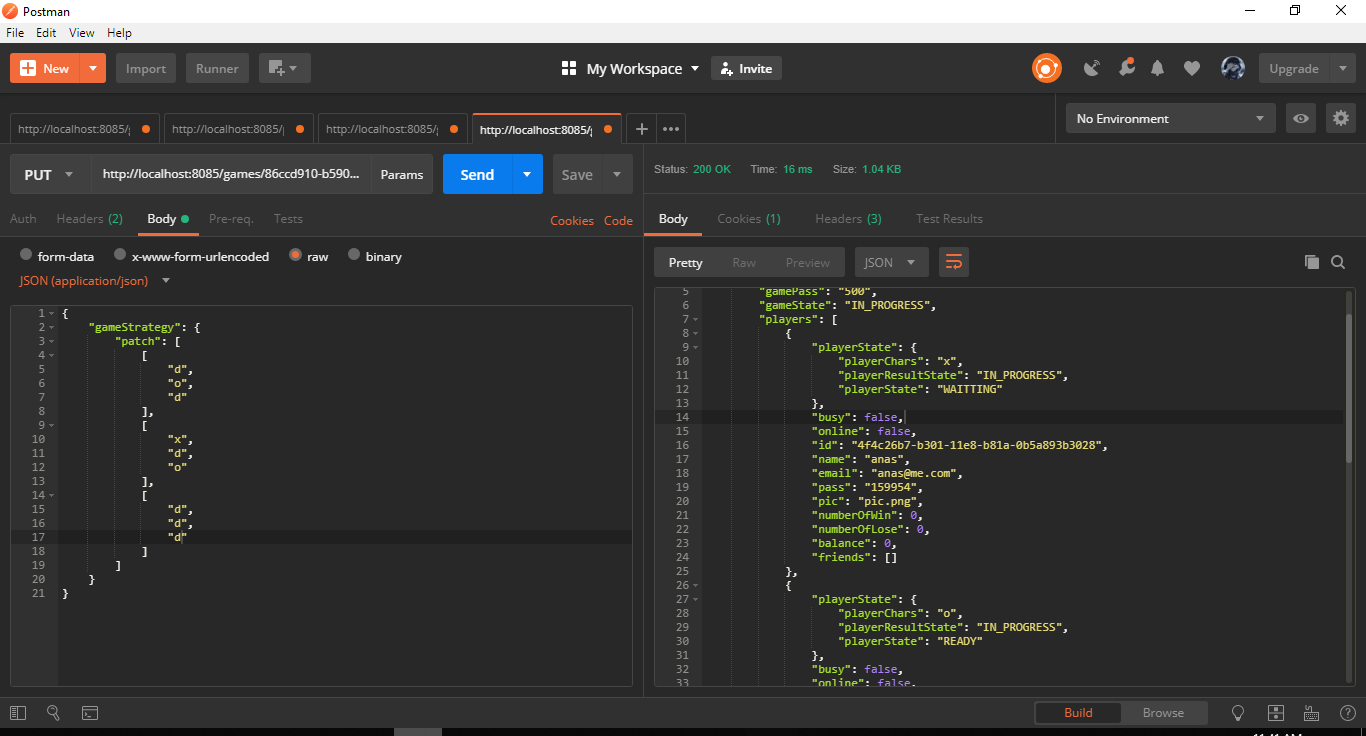This screenshot has width=1366, height=736.
Task: Search within the response body
Action: 1338,262
